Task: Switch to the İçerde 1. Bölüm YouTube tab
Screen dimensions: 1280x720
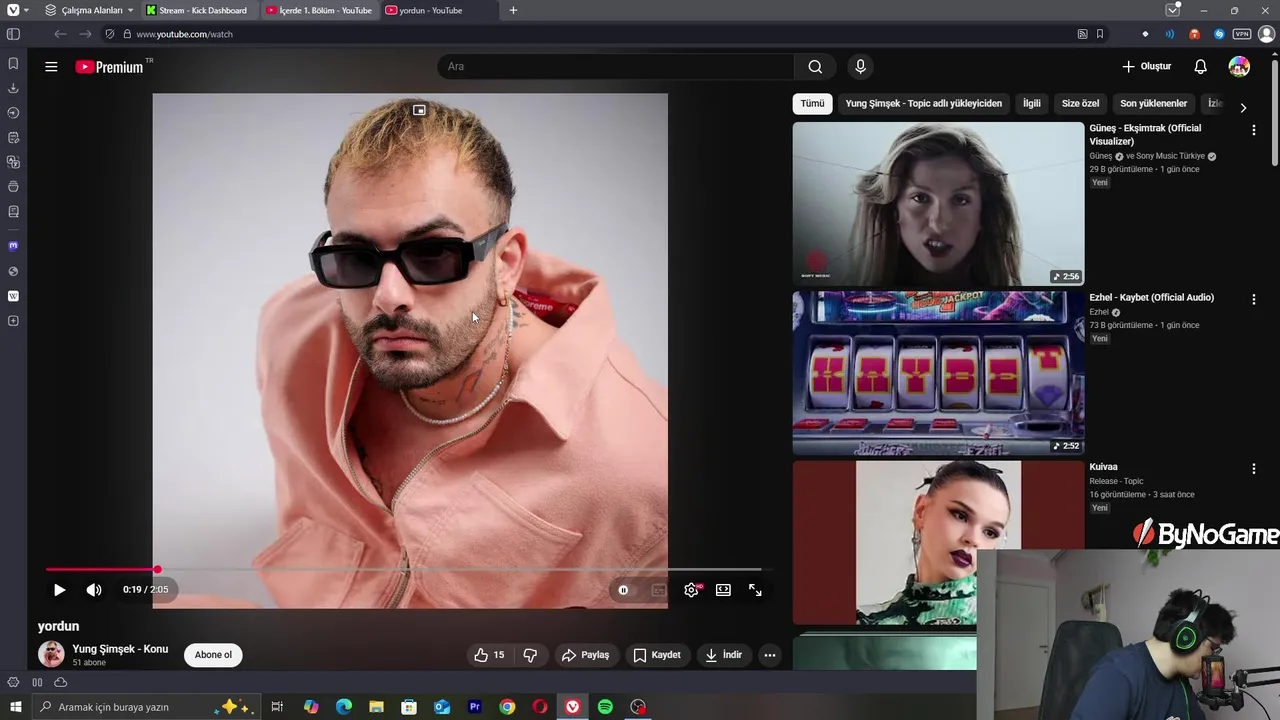Action: tap(319, 10)
